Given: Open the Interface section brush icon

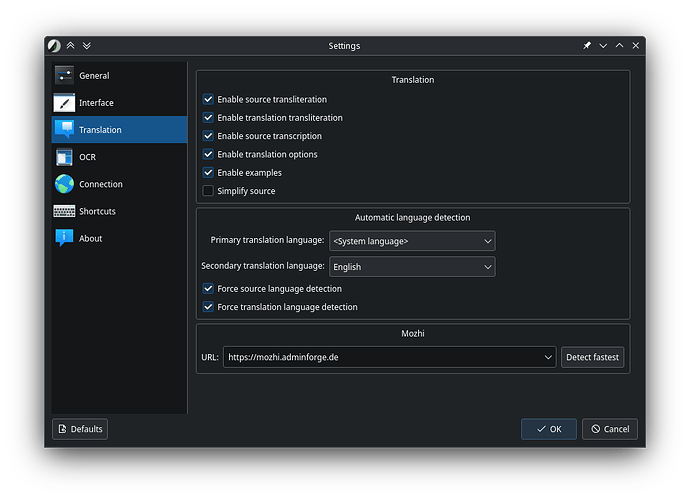Looking at the screenshot, I should tap(64, 103).
